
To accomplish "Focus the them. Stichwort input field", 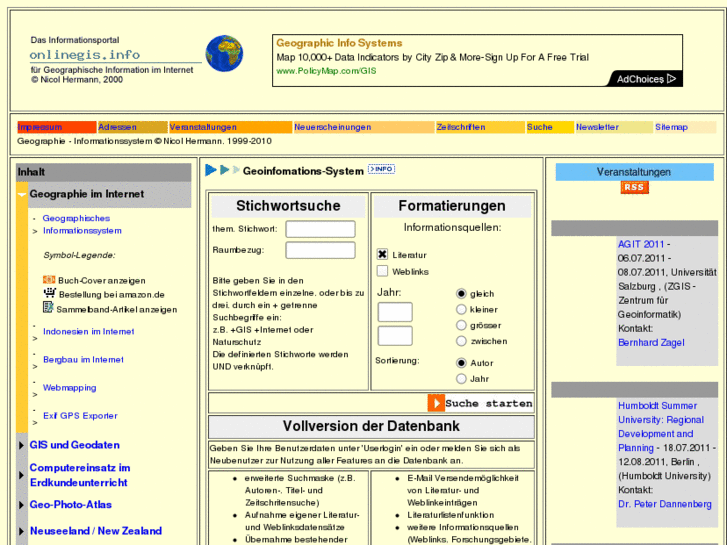I will click(320, 229).
